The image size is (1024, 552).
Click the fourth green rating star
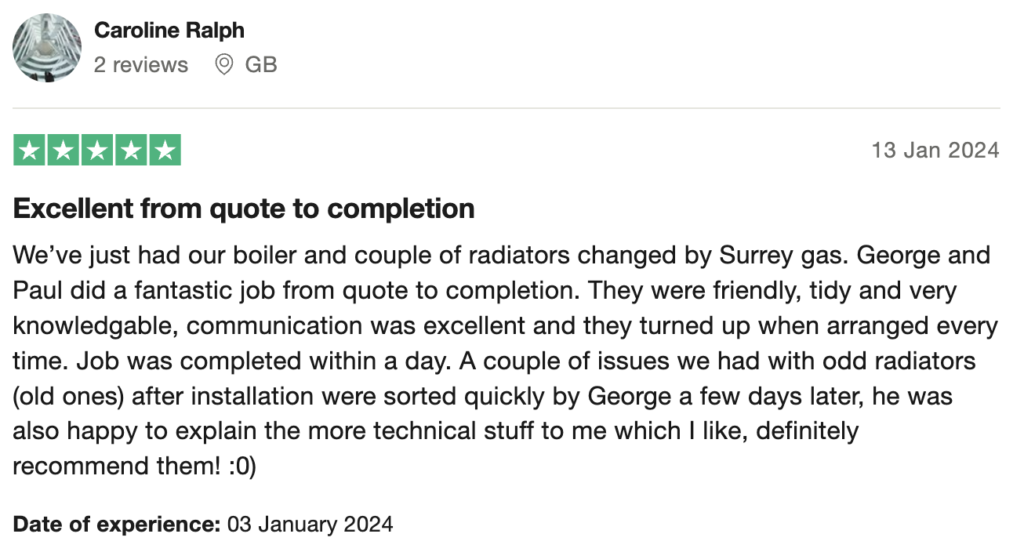pyautogui.click(x=131, y=151)
